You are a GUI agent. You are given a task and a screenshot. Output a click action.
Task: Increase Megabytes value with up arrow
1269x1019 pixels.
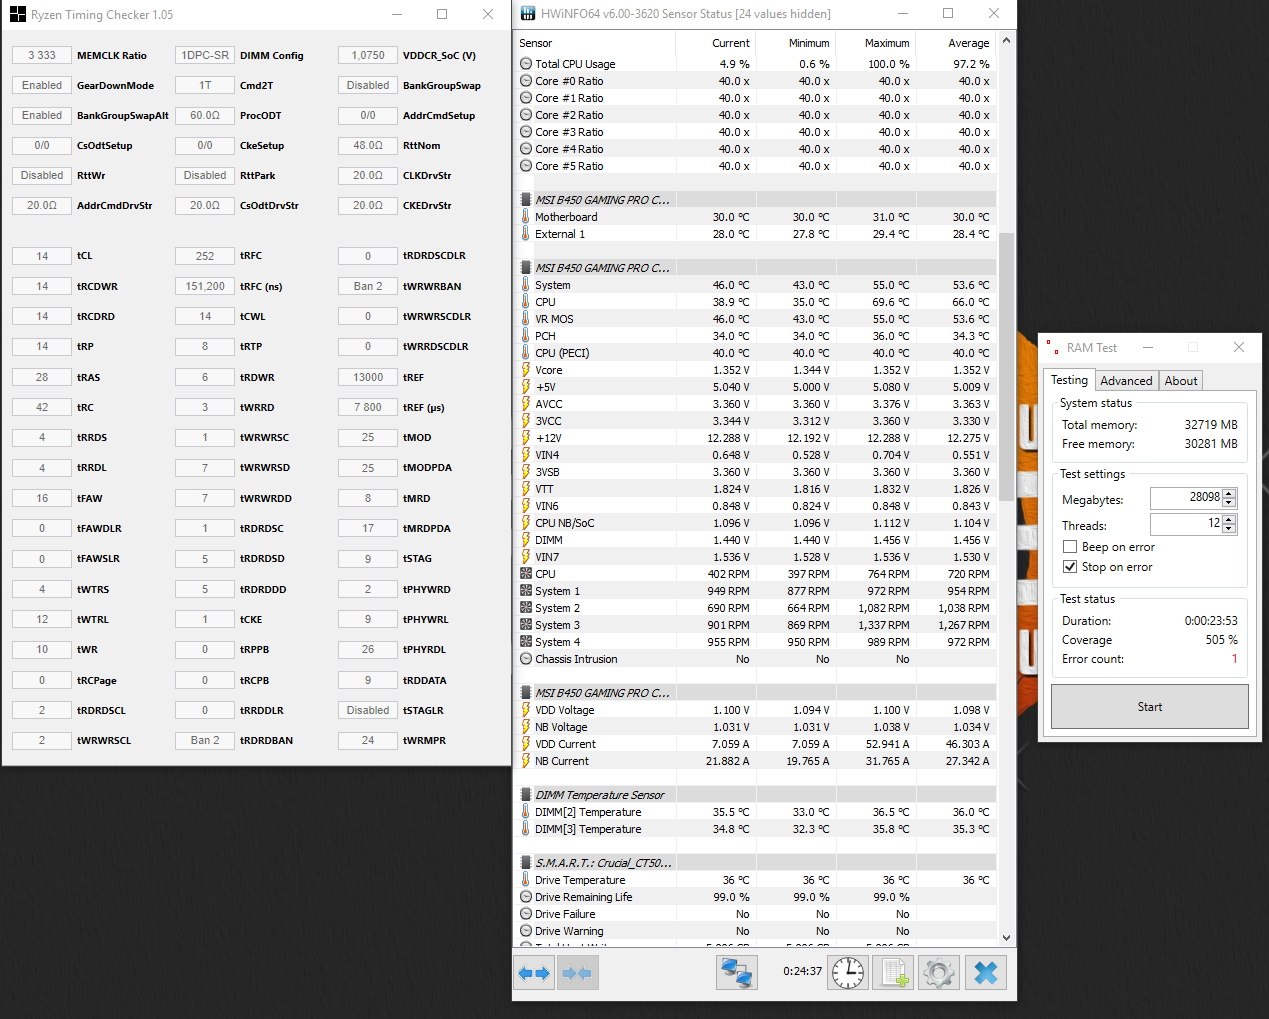(x=1229, y=493)
